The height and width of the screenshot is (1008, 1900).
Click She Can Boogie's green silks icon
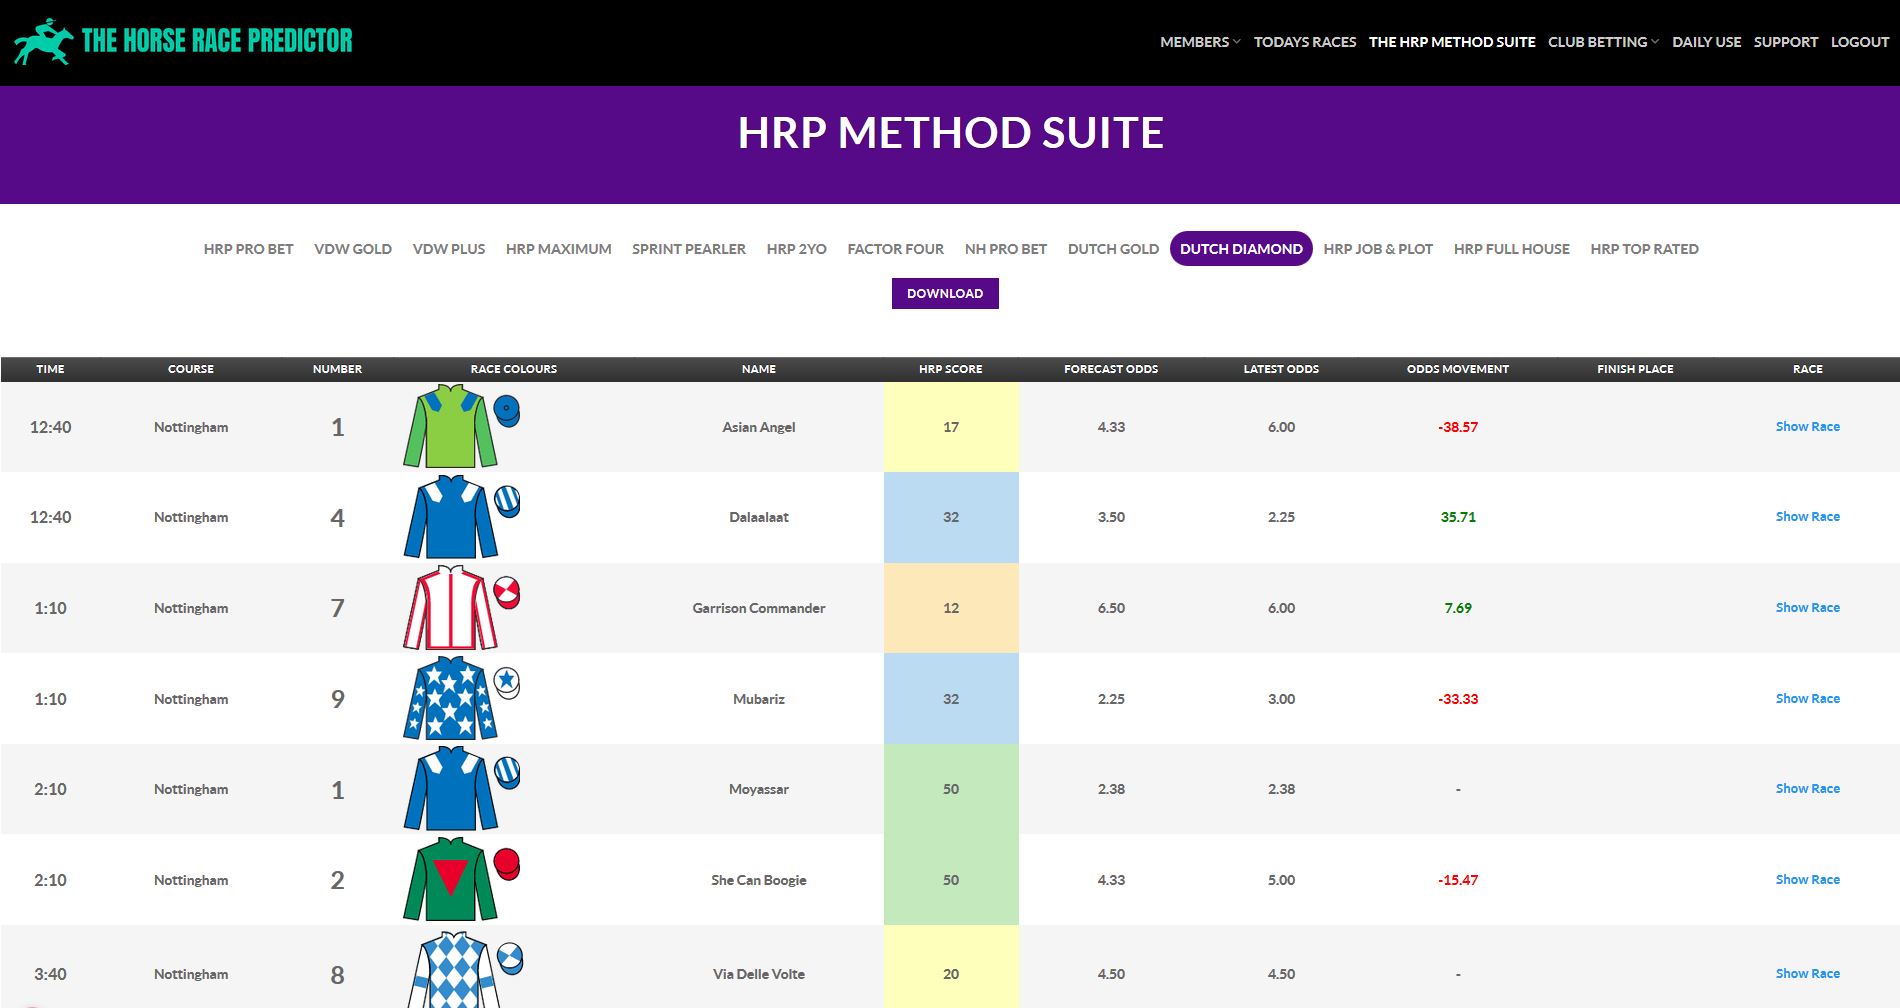(x=461, y=879)
